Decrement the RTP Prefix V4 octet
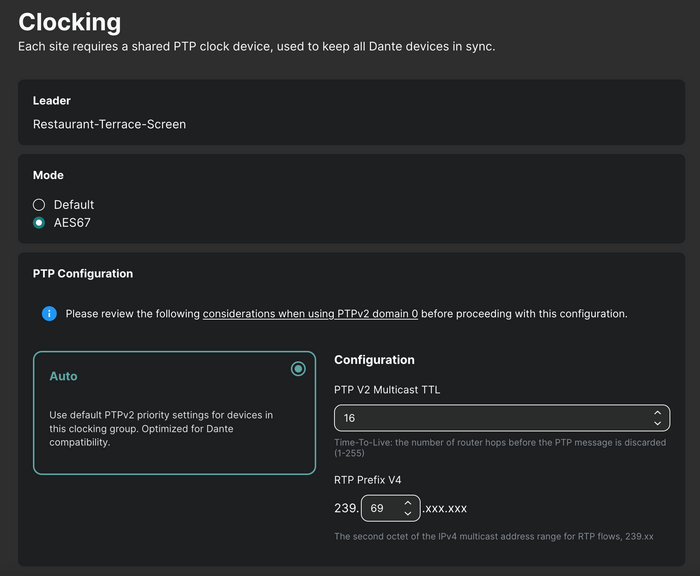This screenshot has height=576, width=700. 408,513
